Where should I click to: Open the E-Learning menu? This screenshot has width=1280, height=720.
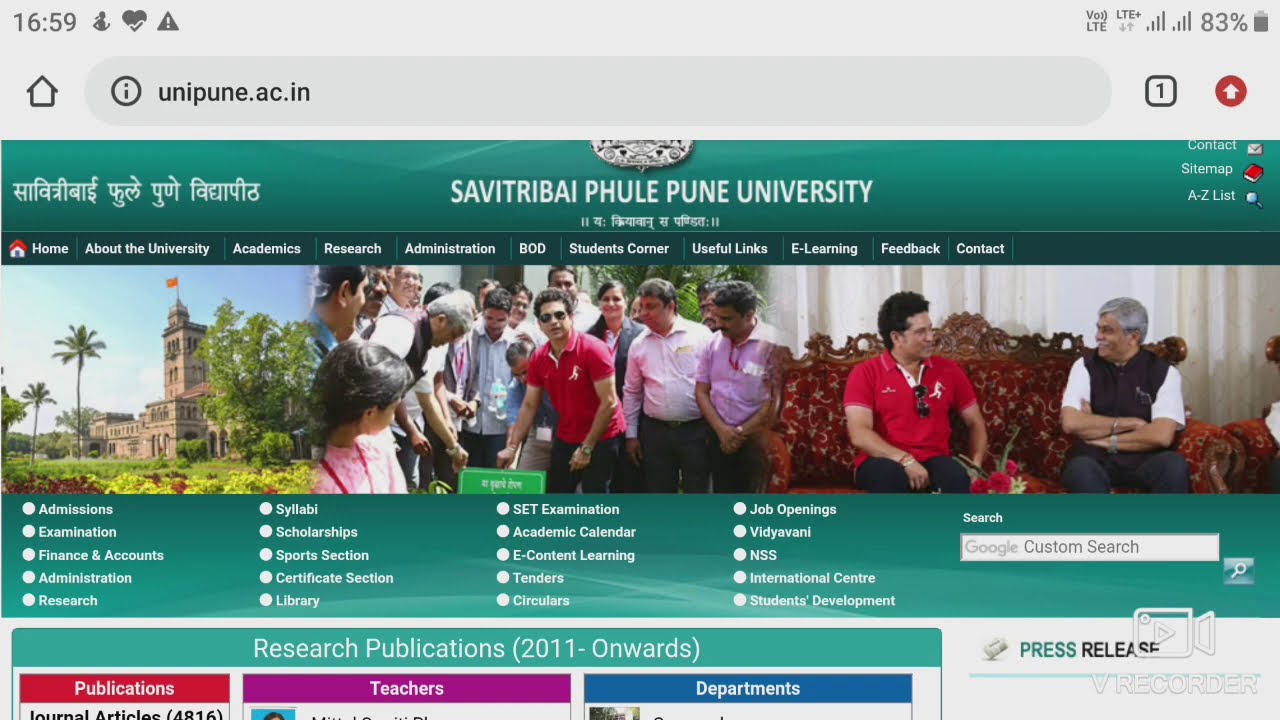824,249
